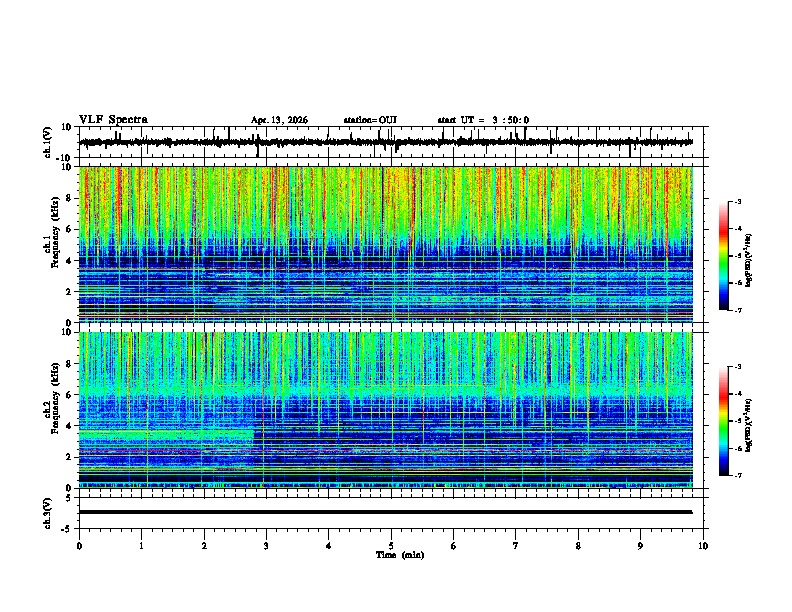
Task: Click the "8" kHz tick on ch.2 frequency axis
Action: pos(69,364)
